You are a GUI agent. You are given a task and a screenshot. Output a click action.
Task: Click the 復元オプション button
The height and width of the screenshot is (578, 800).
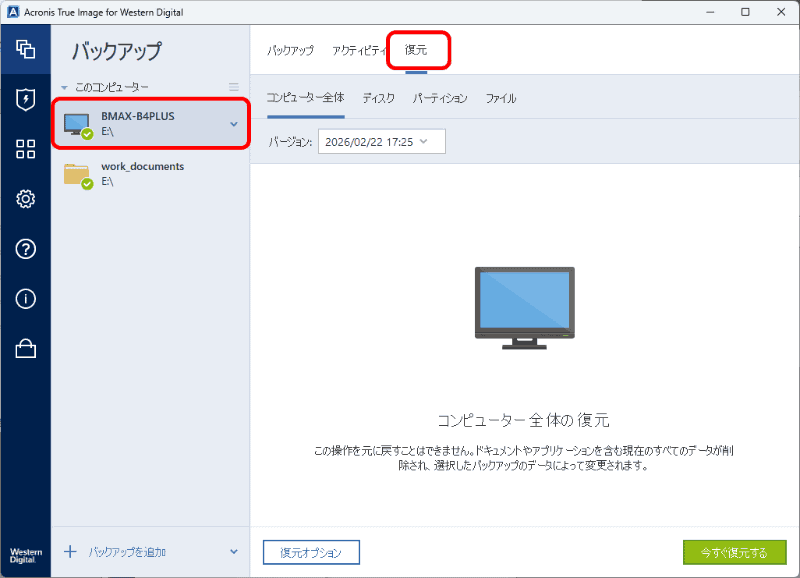(x=310, y=551)
